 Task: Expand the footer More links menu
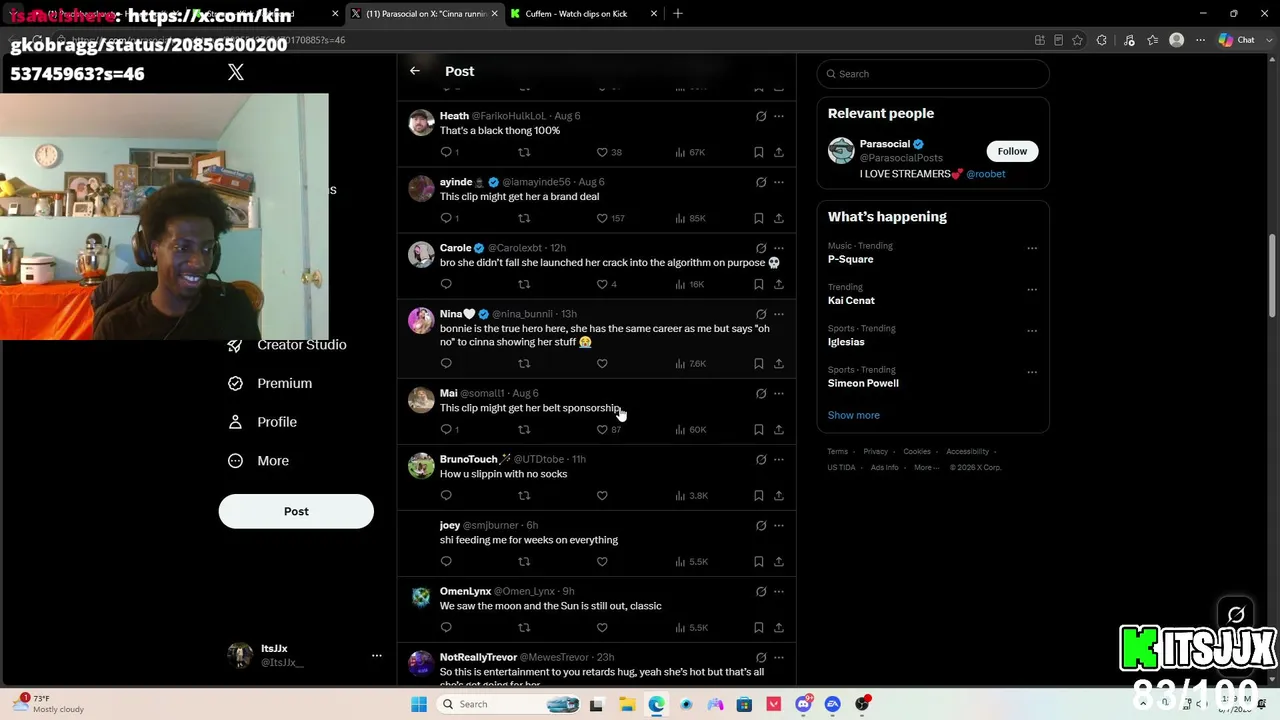tap(924, 467)
